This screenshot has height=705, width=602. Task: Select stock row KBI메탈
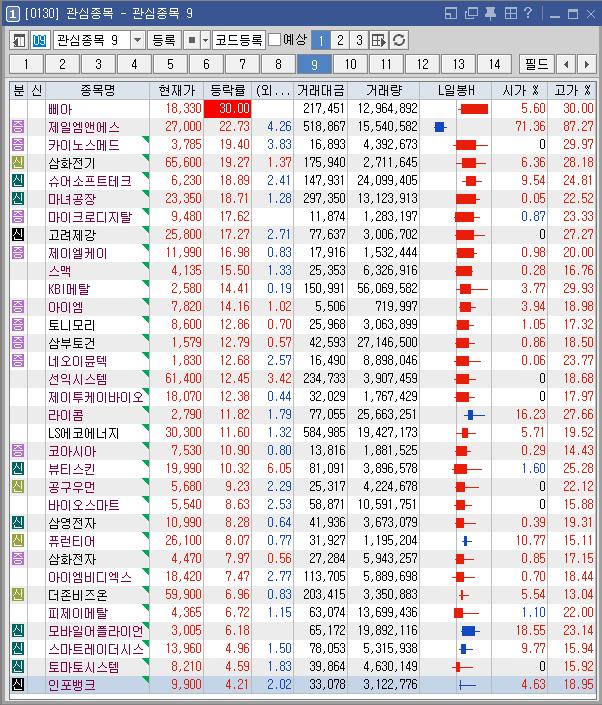[x=303, y=288]
